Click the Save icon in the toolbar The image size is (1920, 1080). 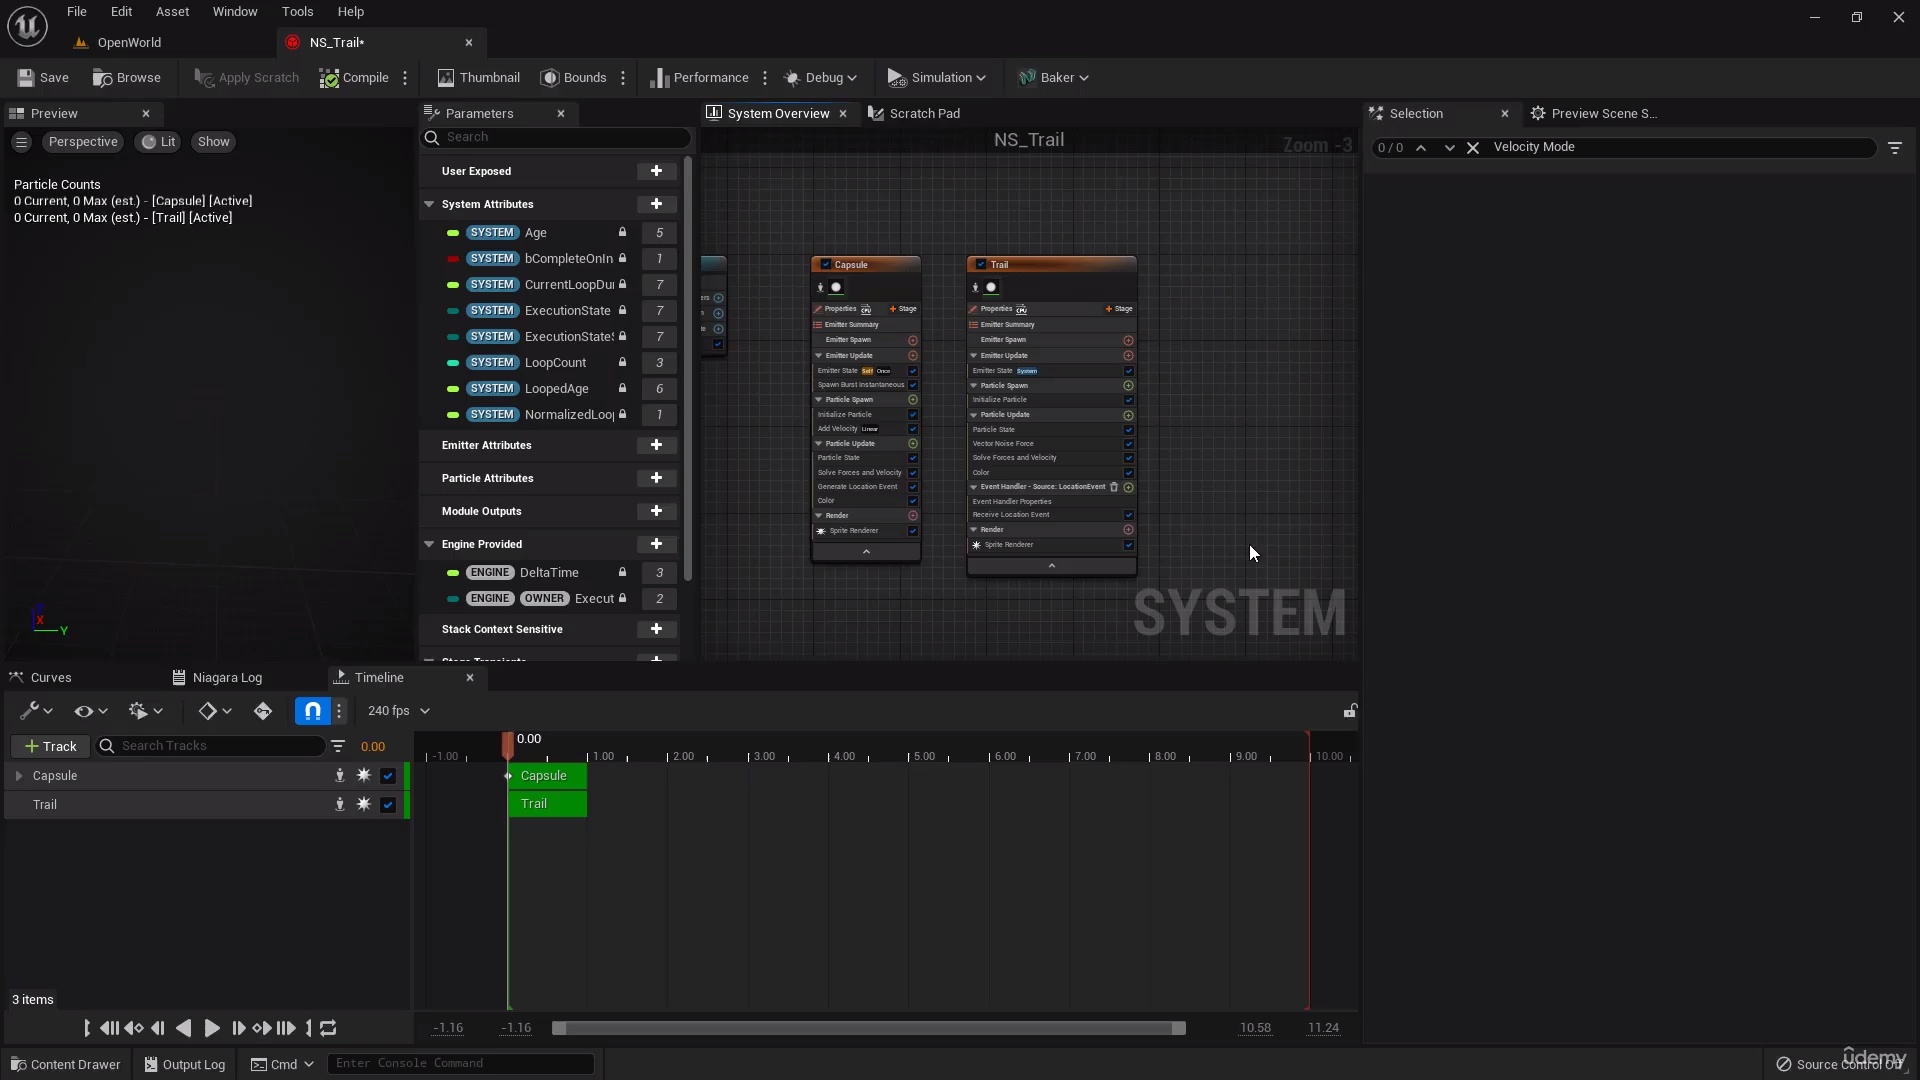[x=42, y=77]
